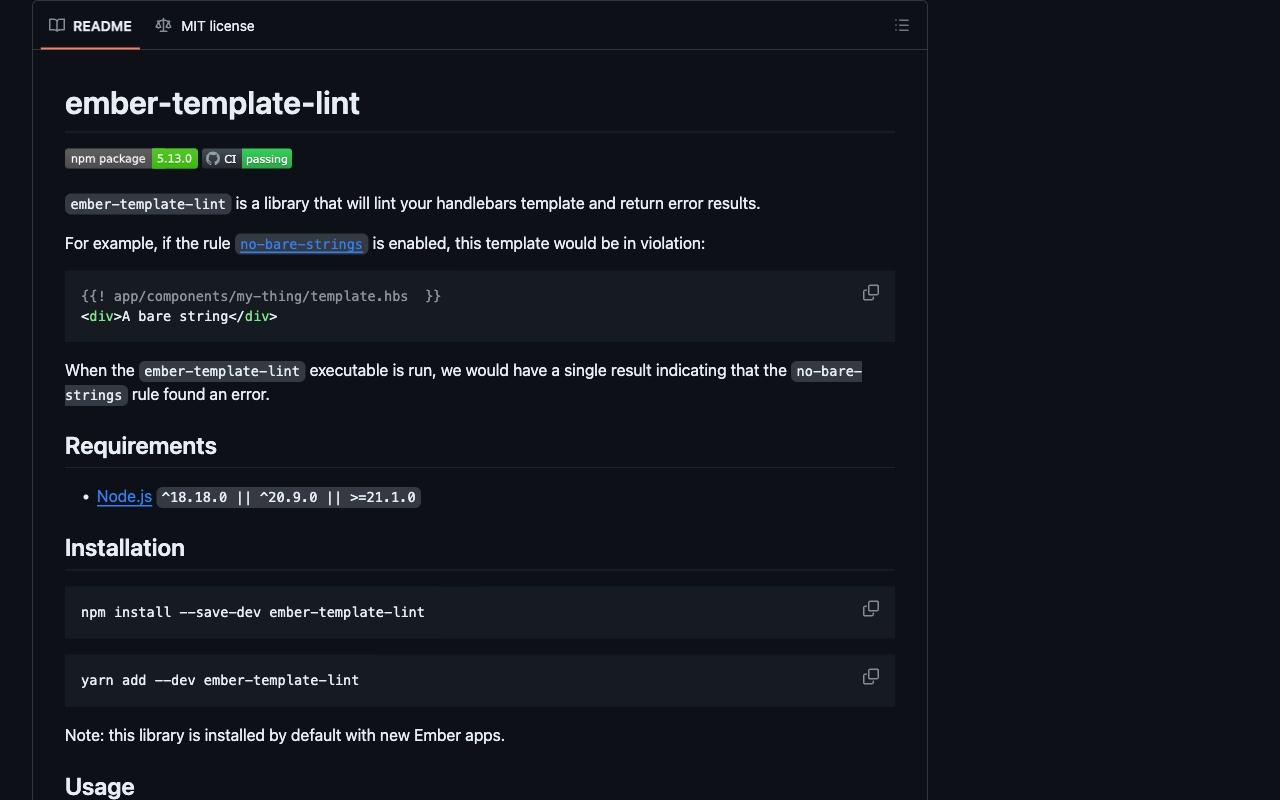Click the 'A bare string' div code line
The image size is (1280, 800).
179,316
